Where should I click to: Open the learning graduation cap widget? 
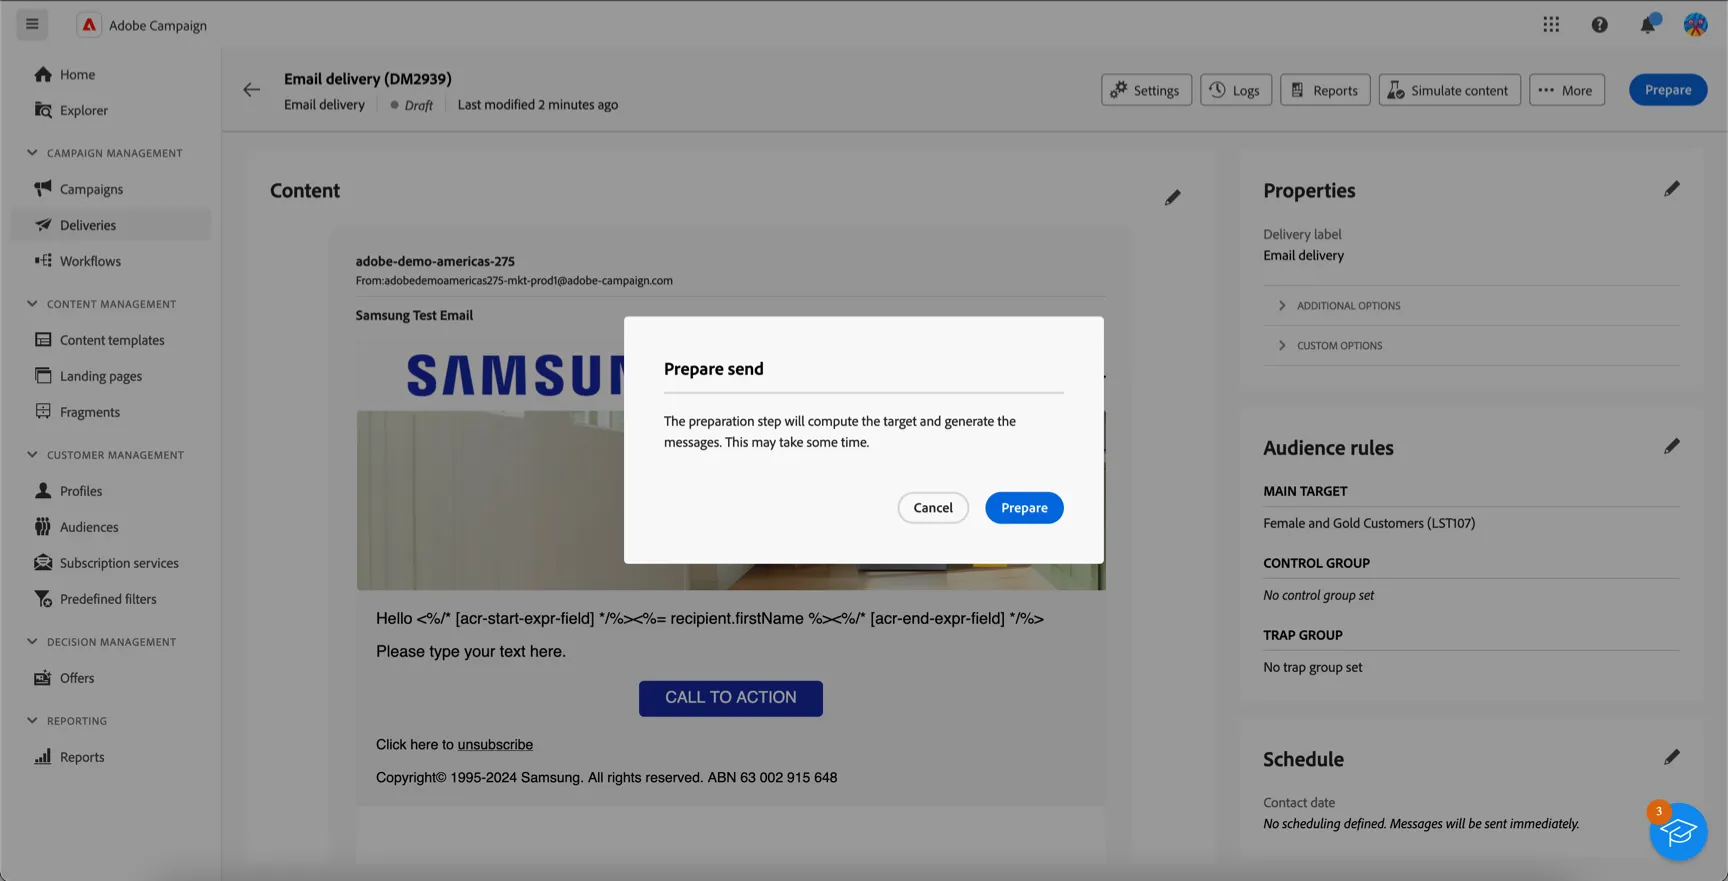tap(1677, 831)
